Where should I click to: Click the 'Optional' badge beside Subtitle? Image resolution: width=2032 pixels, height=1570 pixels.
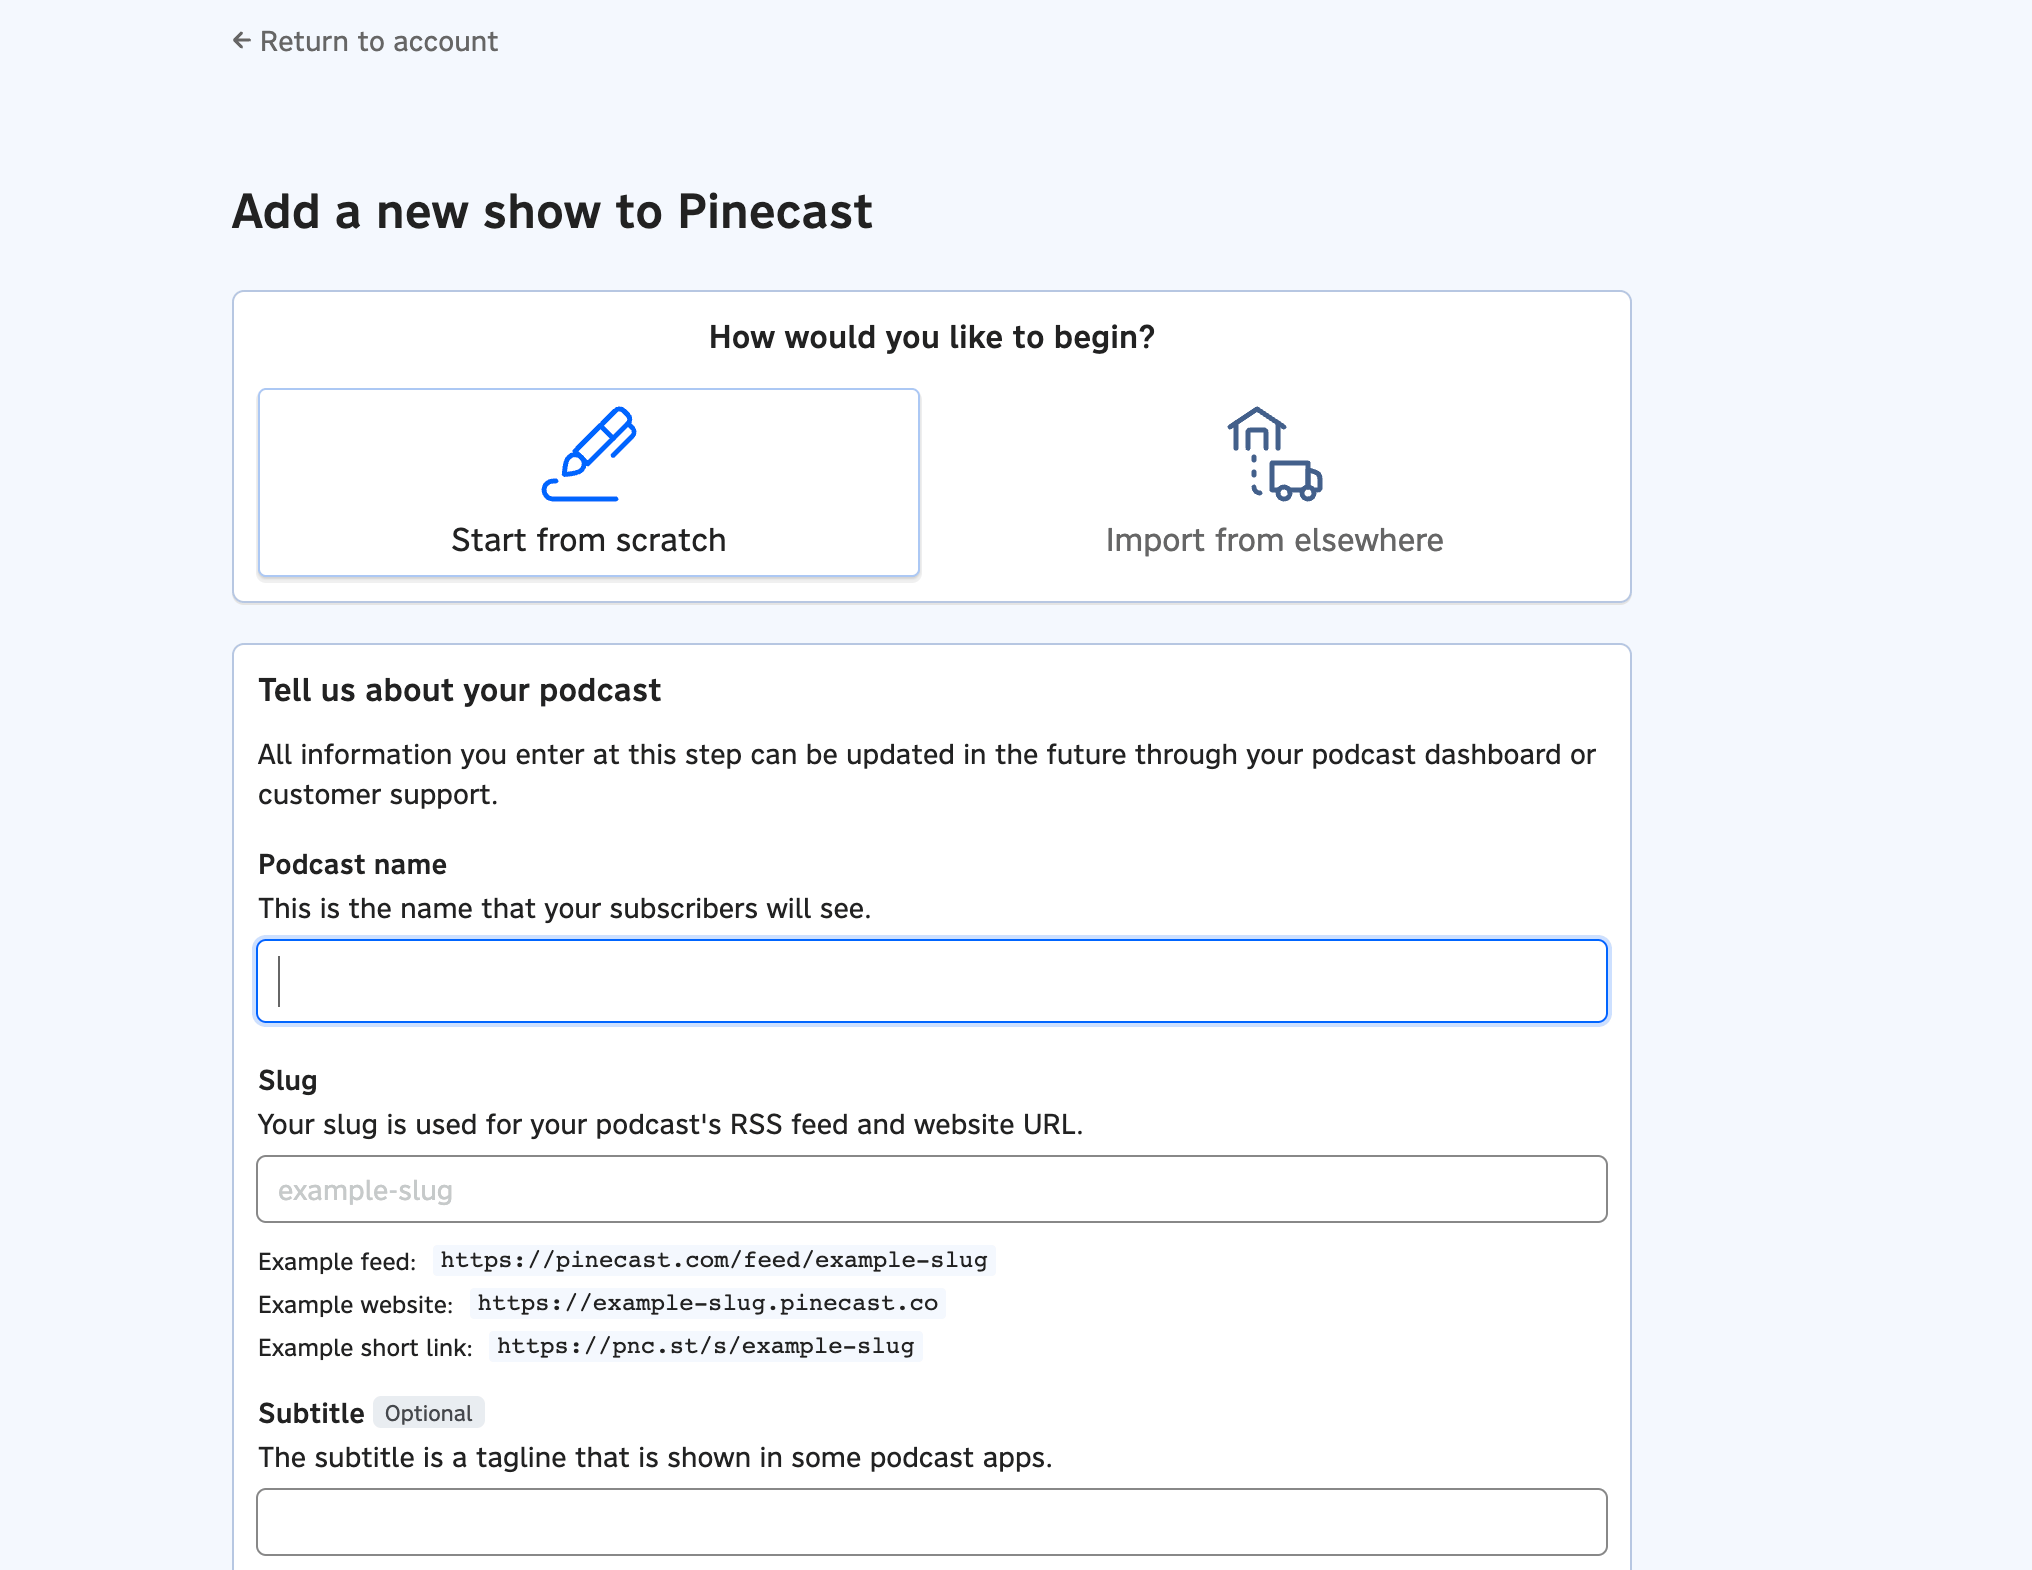click(428, 1413)
